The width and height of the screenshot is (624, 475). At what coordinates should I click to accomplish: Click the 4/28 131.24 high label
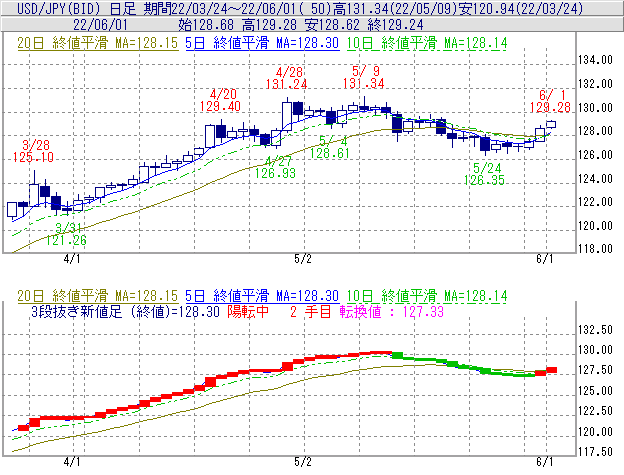[287, 78]
